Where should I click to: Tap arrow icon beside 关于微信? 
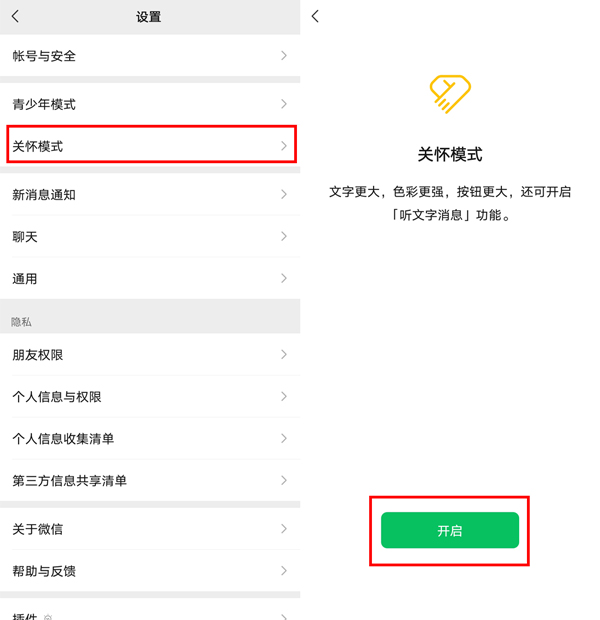pyautogui.click(x=284, y=529)
